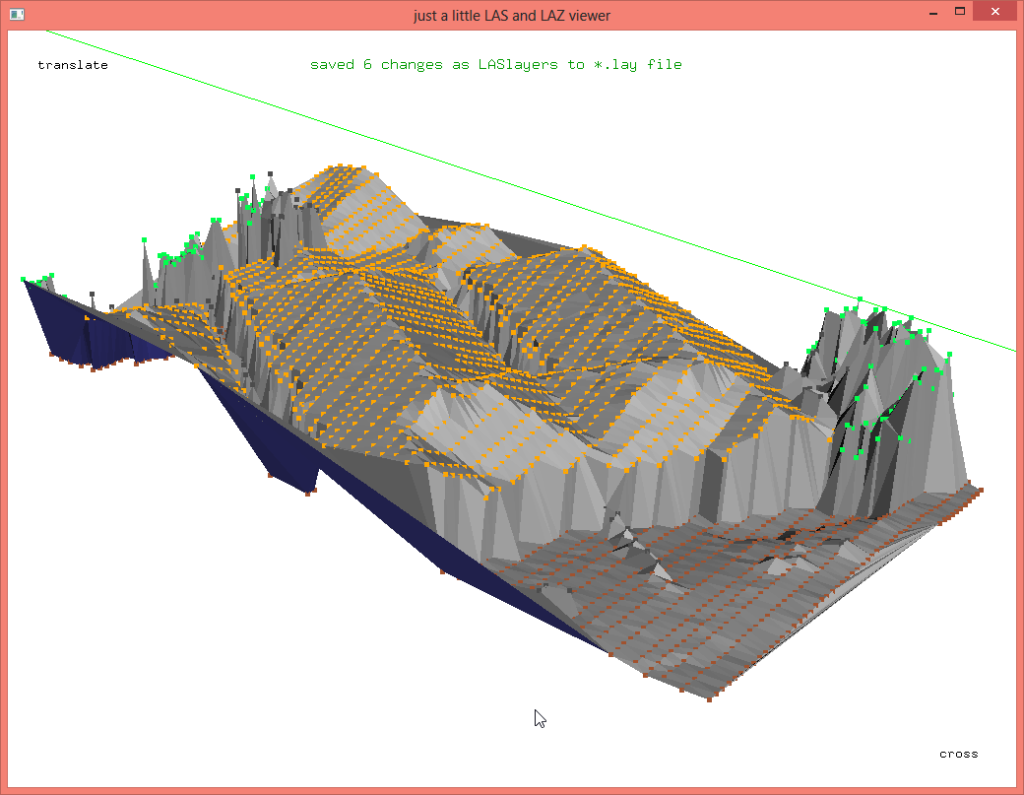Image resolution: width=1024 pixels, height=795 pixels.
Task: Click the title bar reading LAS and LAZ viewer
Action: [x=512, y=15]
